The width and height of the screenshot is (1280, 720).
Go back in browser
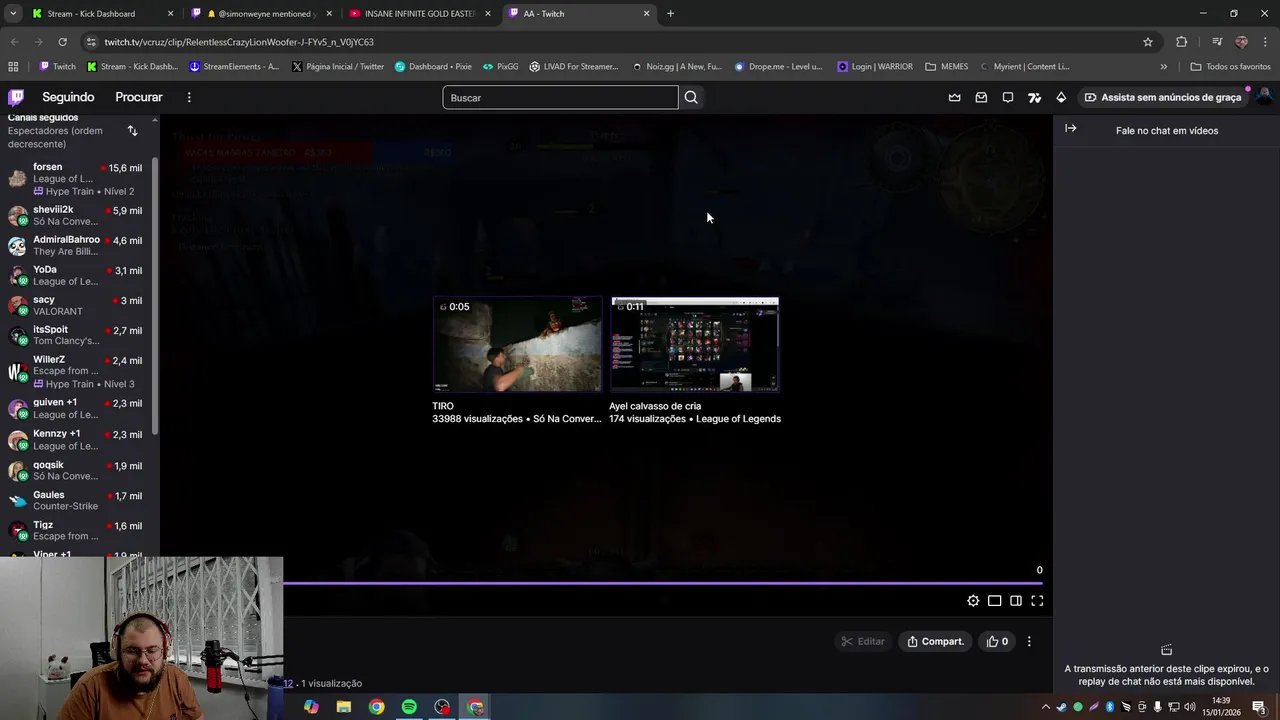pos(14,42)
